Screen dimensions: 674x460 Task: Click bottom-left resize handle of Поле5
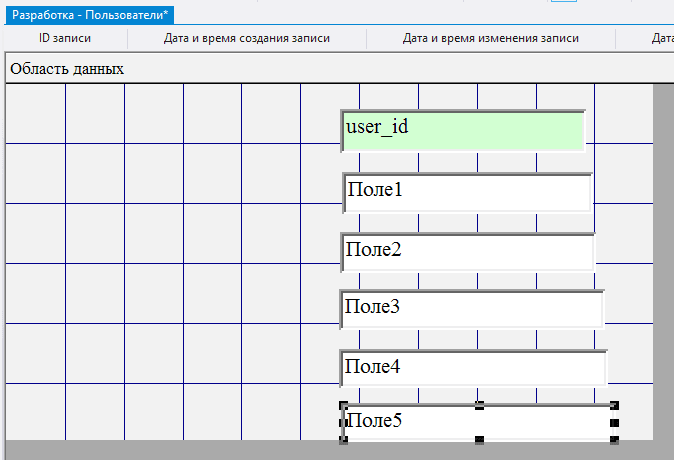[344, 440]
